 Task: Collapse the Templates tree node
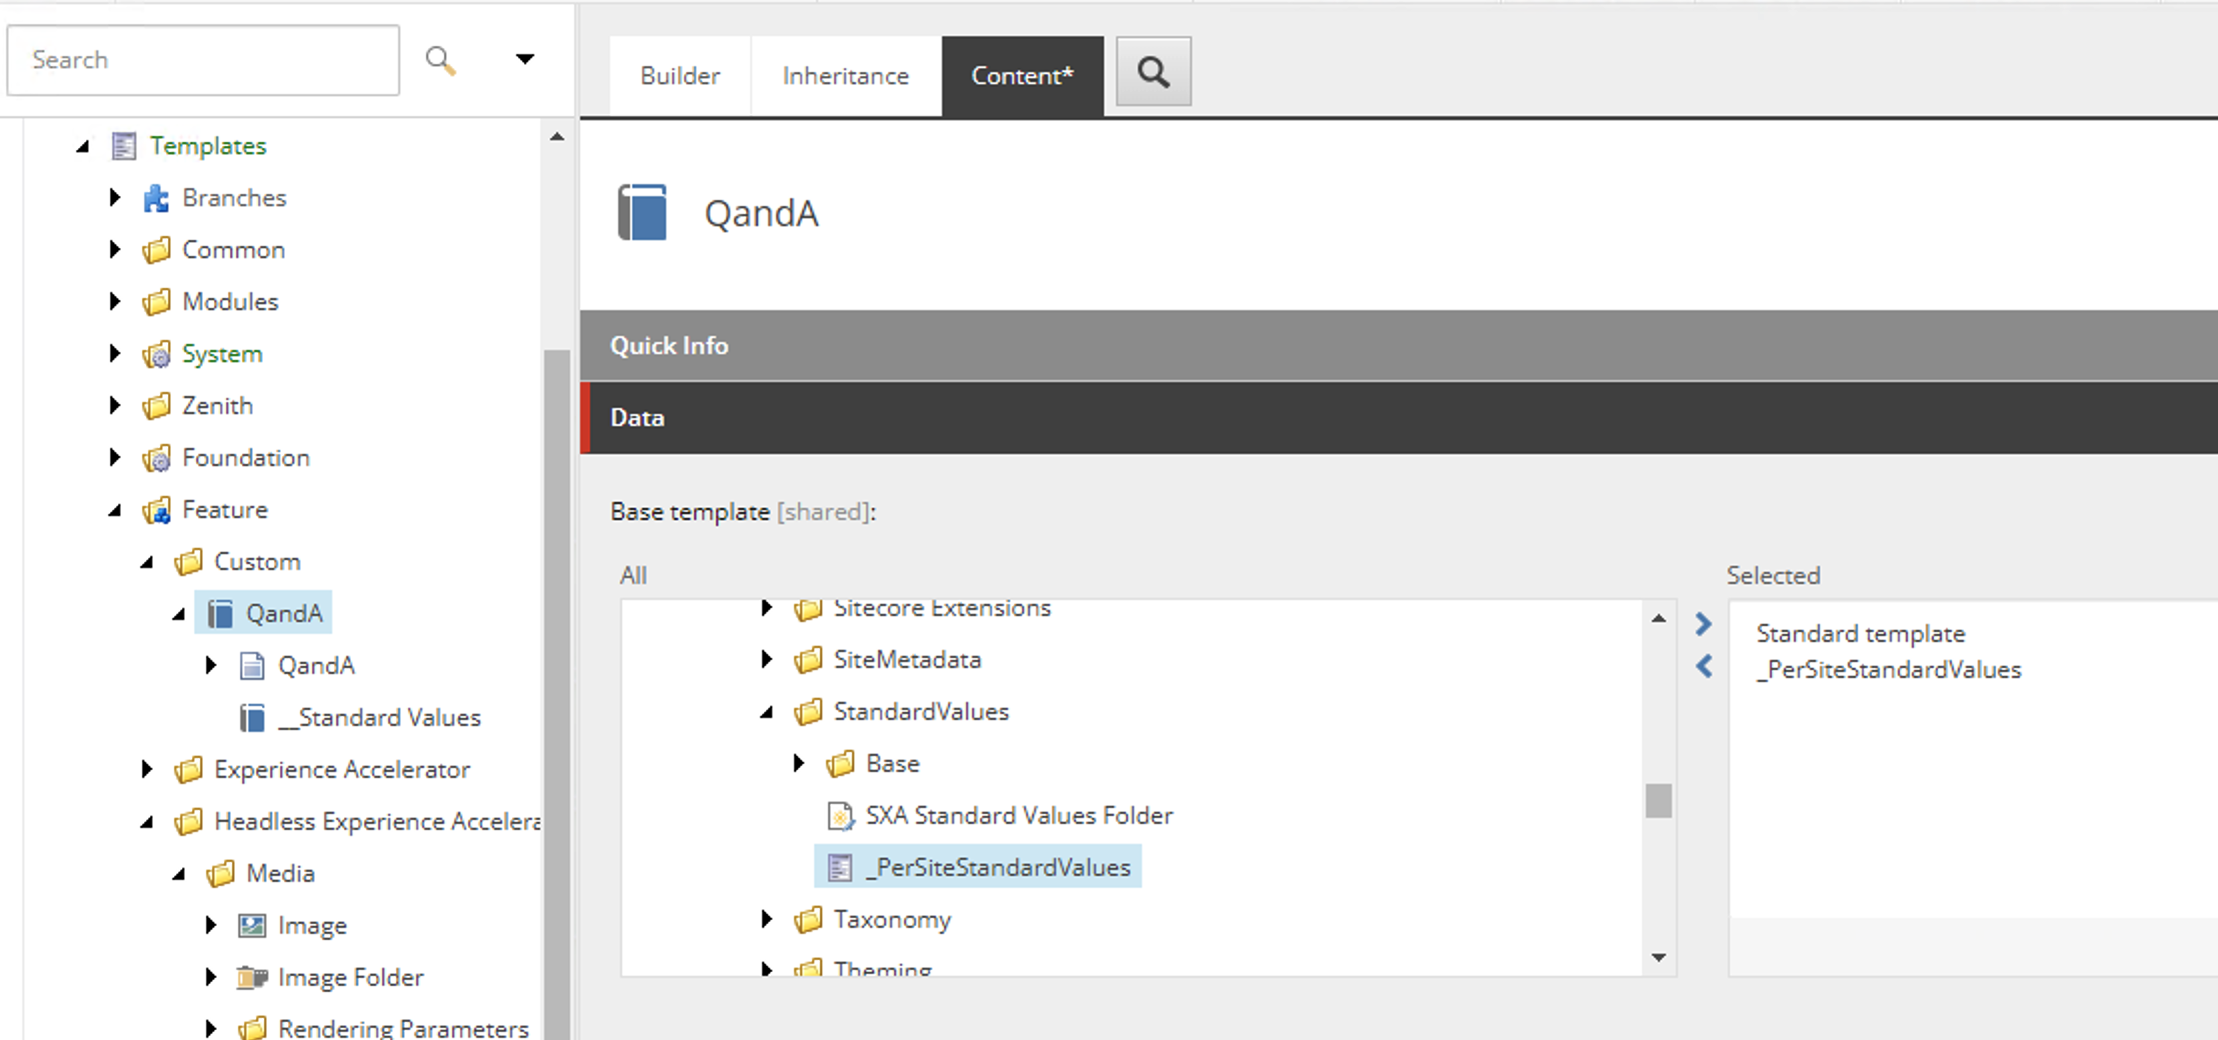[x=83, y=147]
